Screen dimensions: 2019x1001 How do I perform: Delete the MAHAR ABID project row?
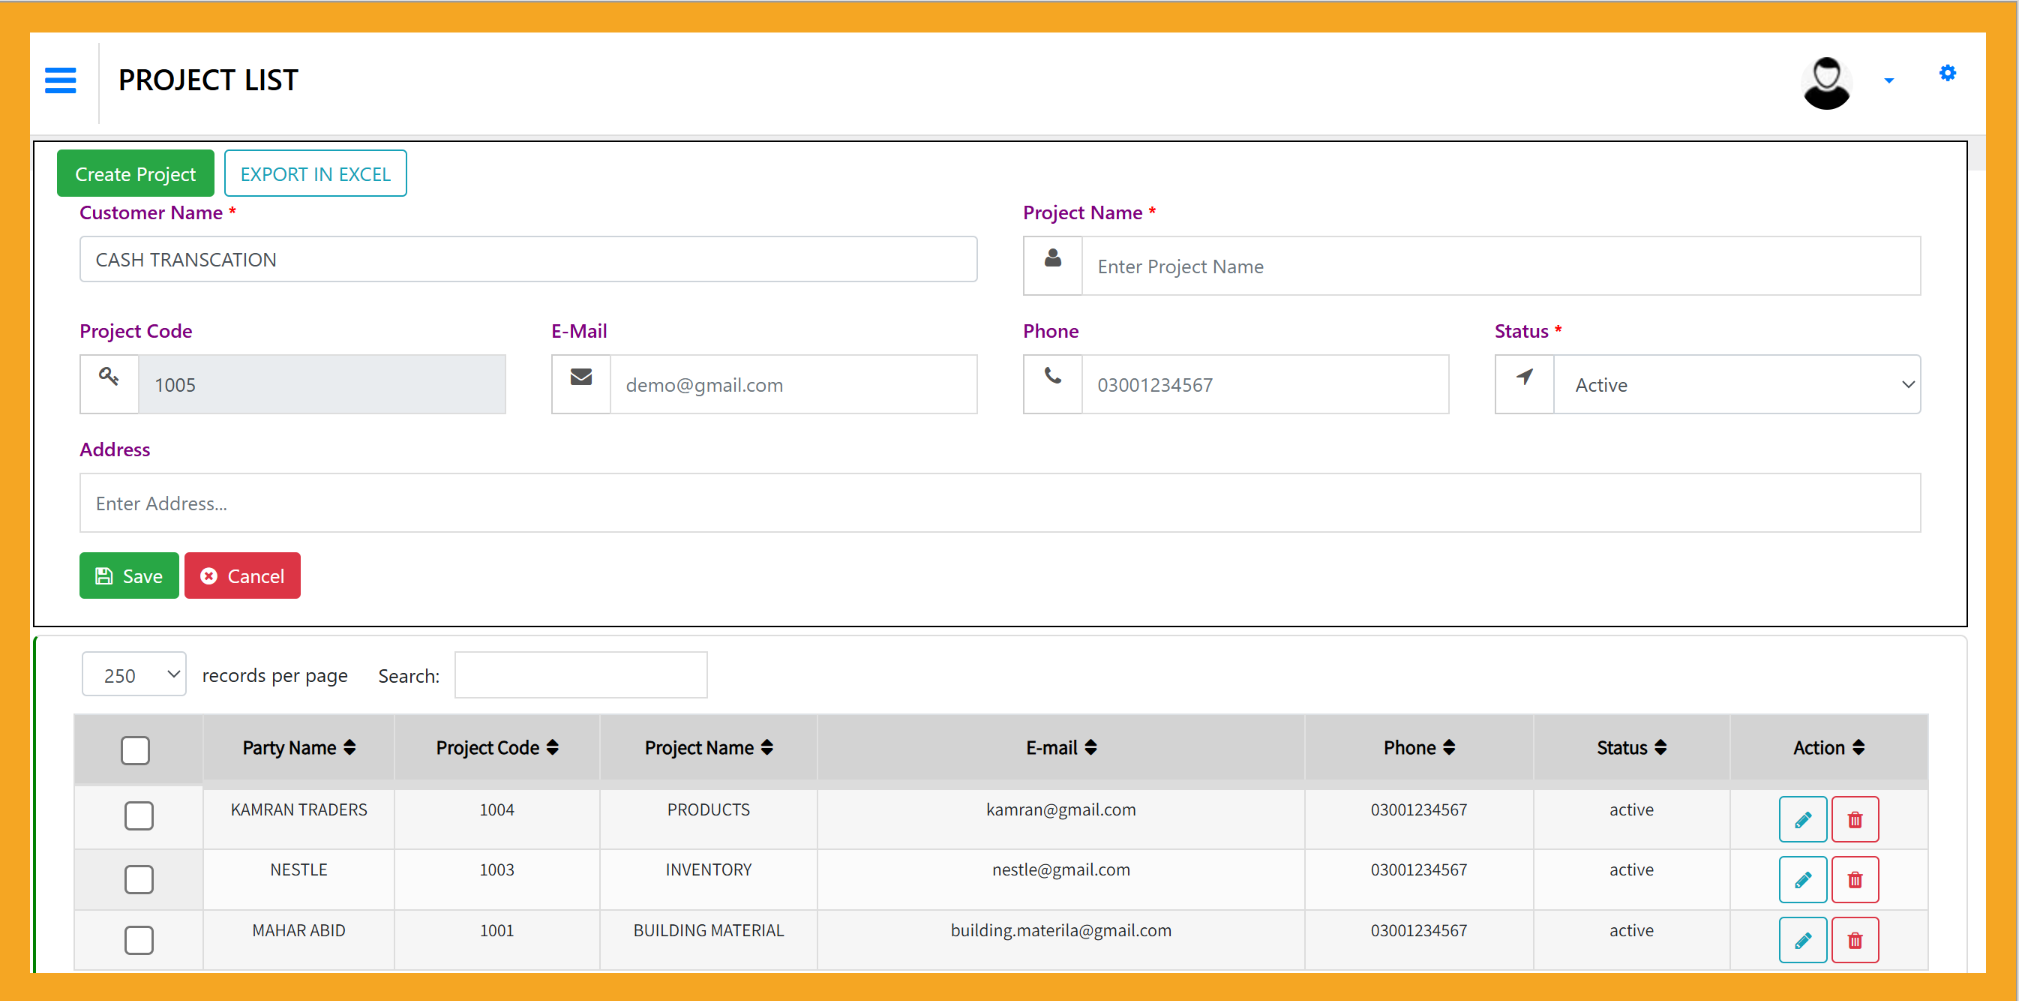tap(1855, 940)
